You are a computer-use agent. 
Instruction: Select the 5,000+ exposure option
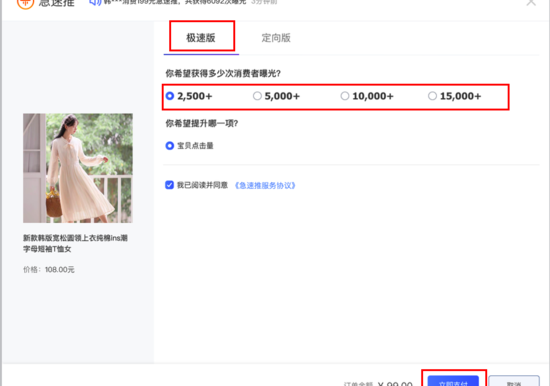click(x=276, y=96)
